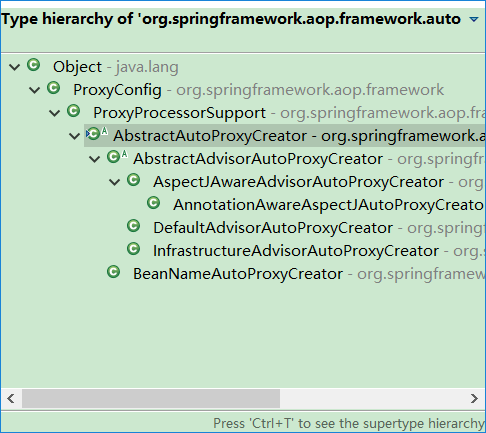
Task: Collapse the Object tree node
Action: click(x=15, y=67)
